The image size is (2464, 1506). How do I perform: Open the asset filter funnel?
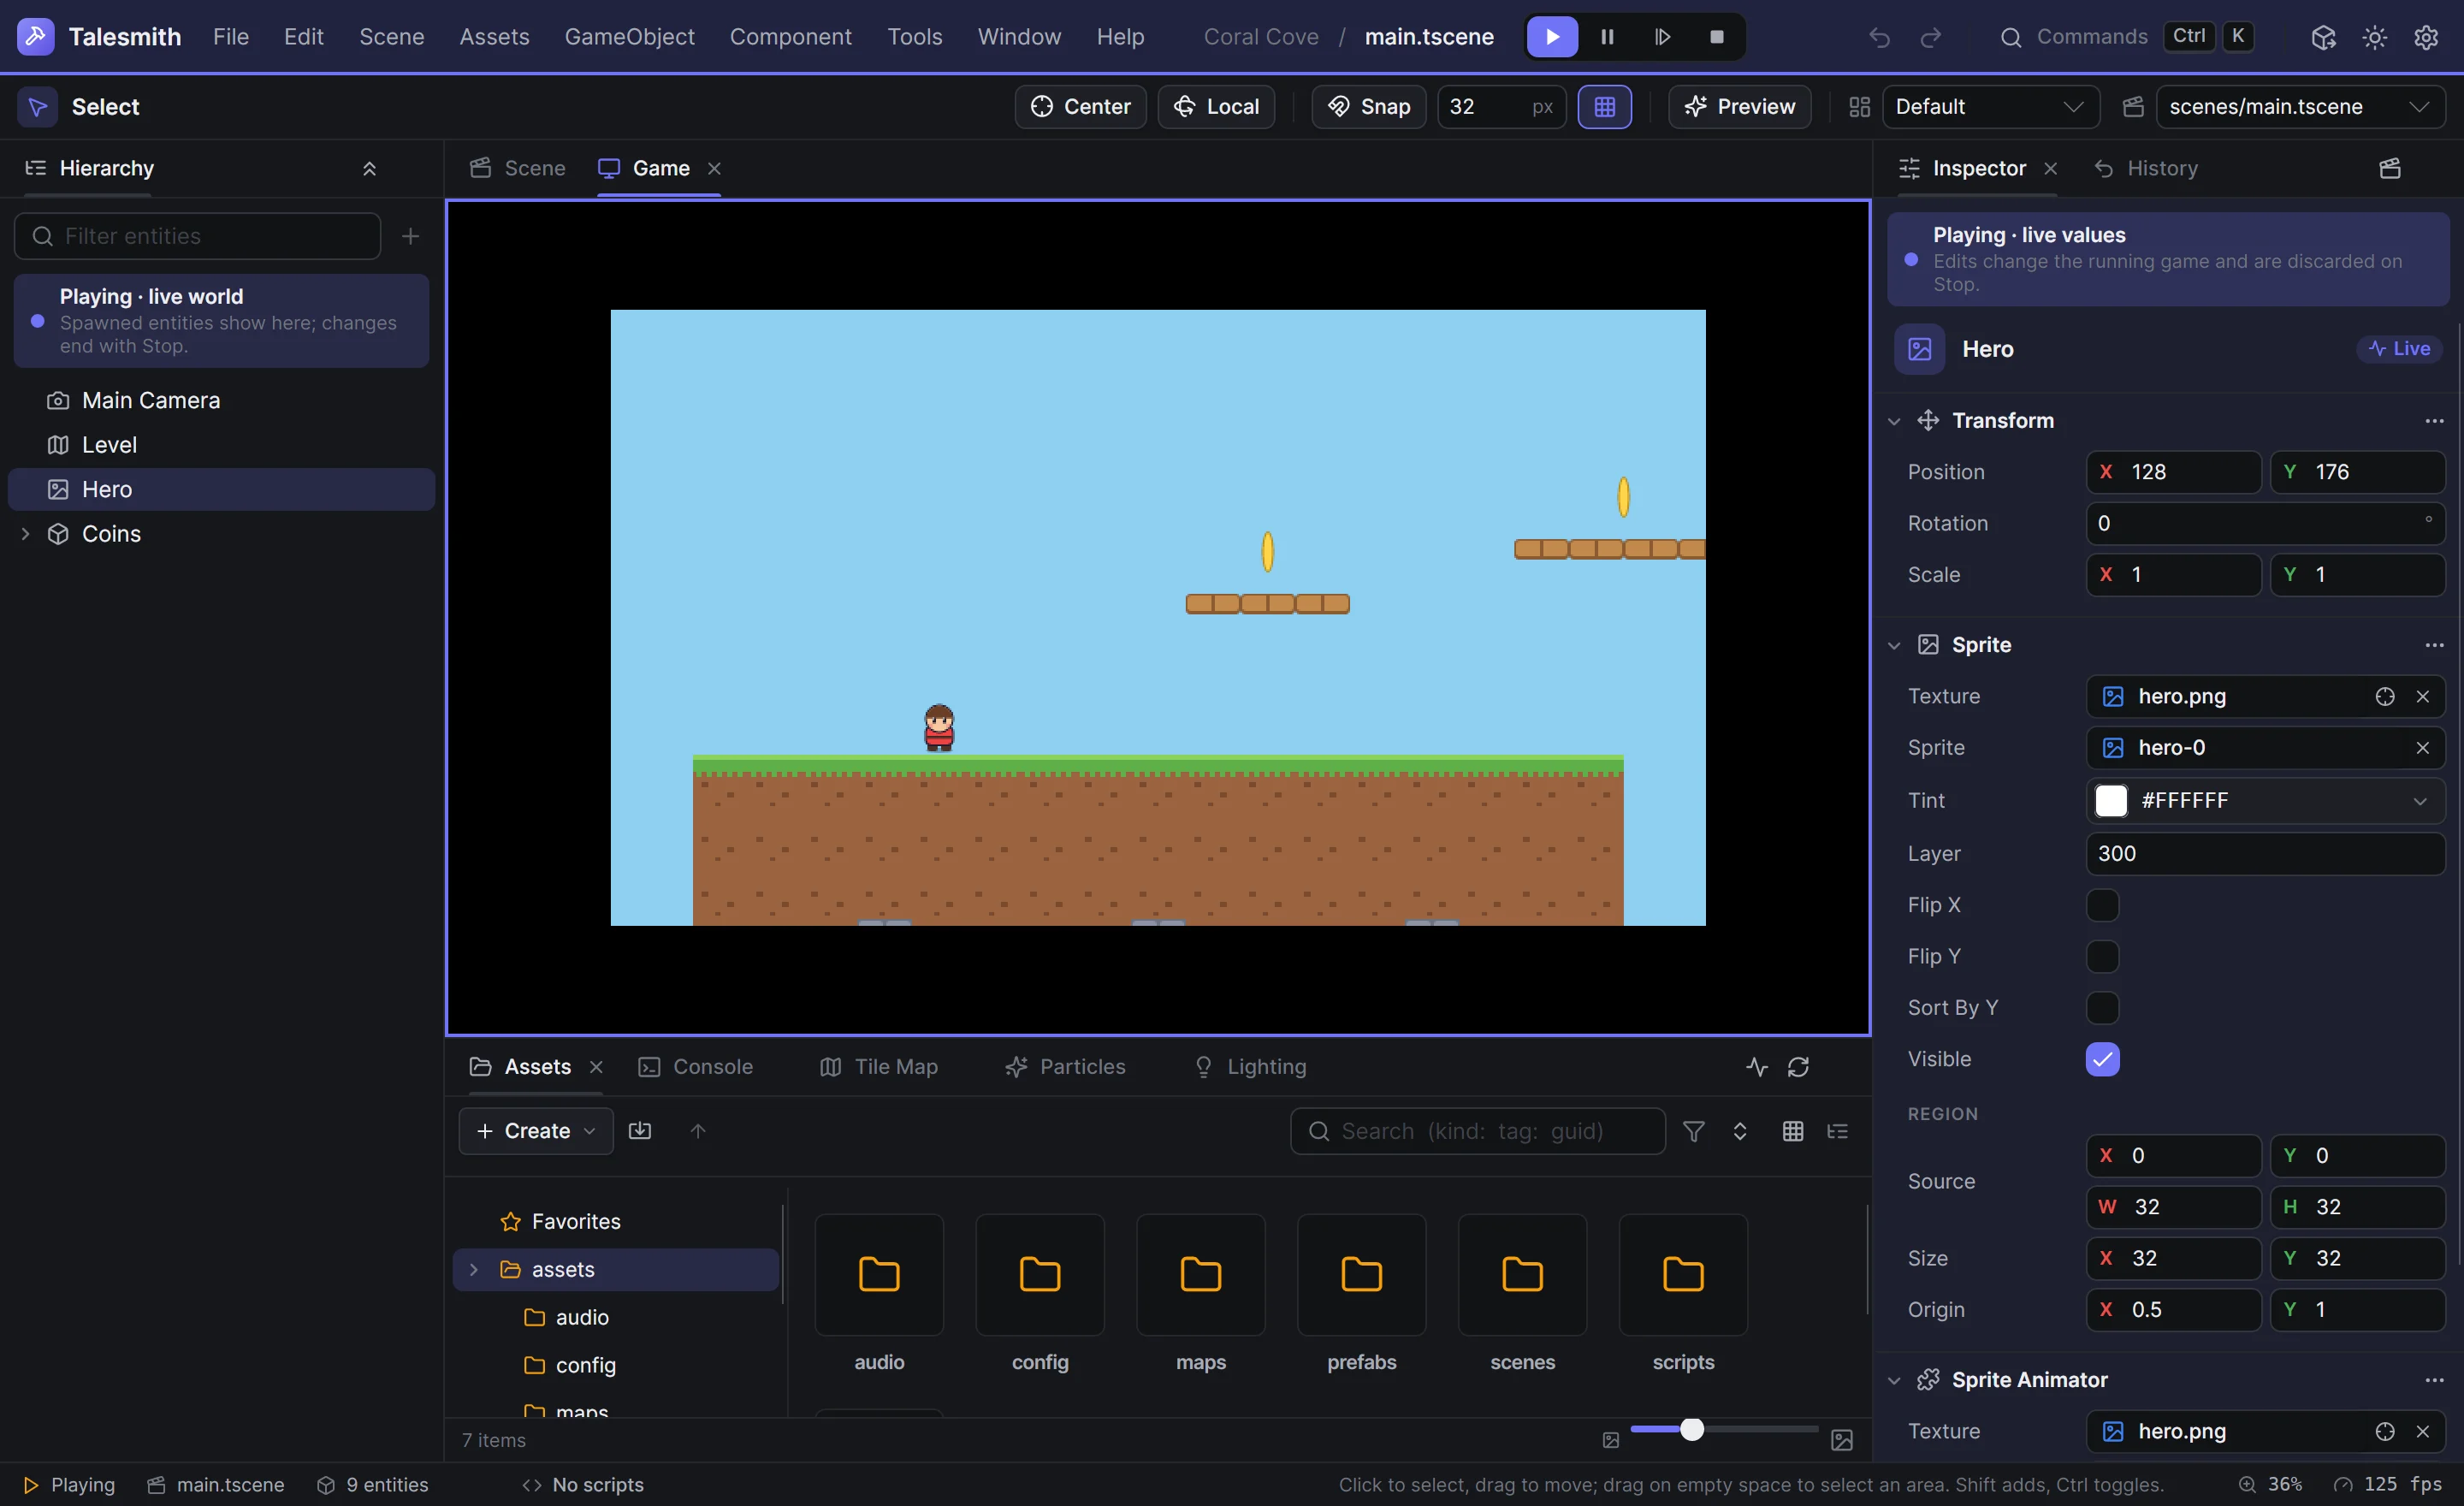[x=1693, y=1131]
